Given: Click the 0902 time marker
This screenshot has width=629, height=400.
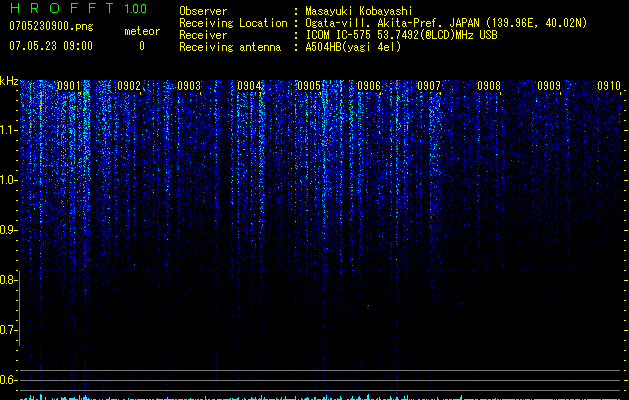Looking at the screenshot, I should [x=129, y=86].
